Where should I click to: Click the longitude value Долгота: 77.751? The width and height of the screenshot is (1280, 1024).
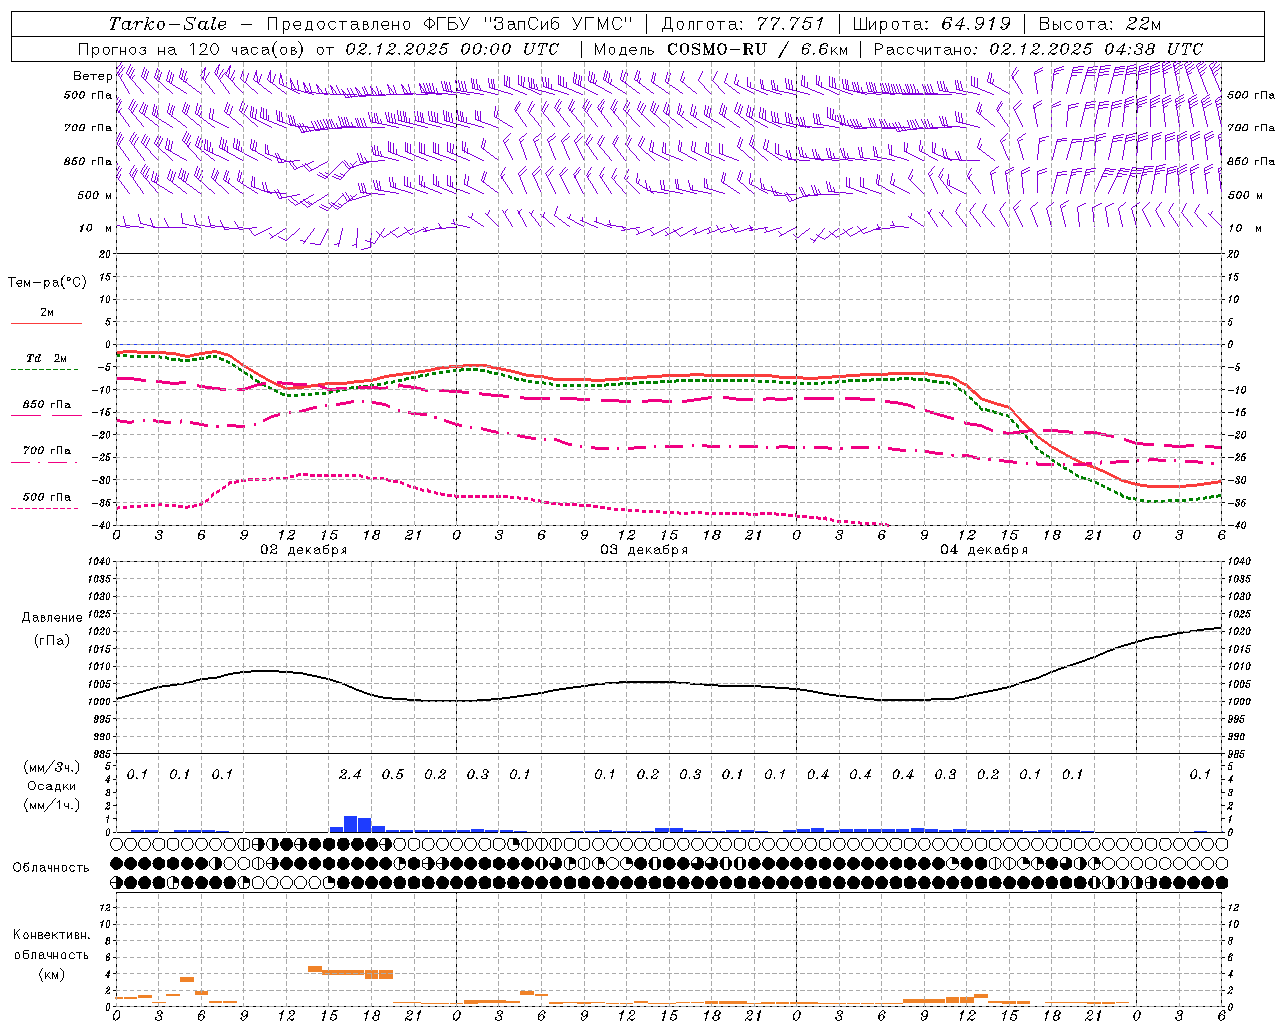[744, 24]
